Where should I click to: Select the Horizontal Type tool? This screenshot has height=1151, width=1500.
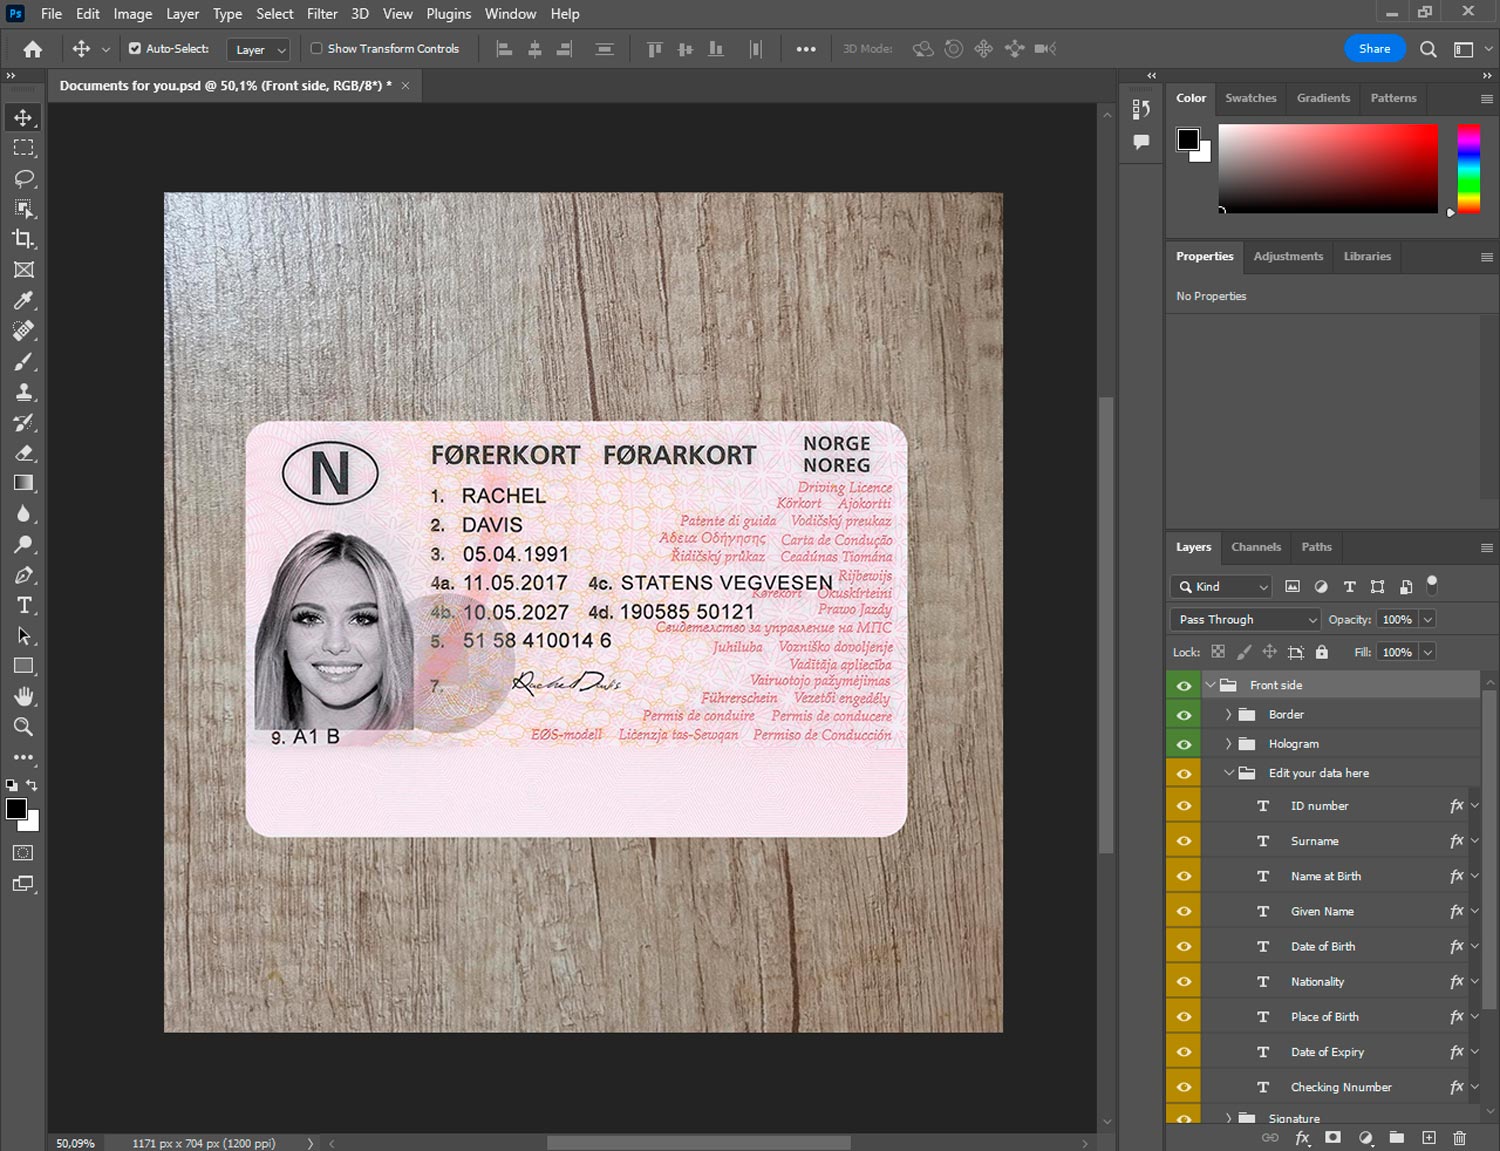[24, 605]
